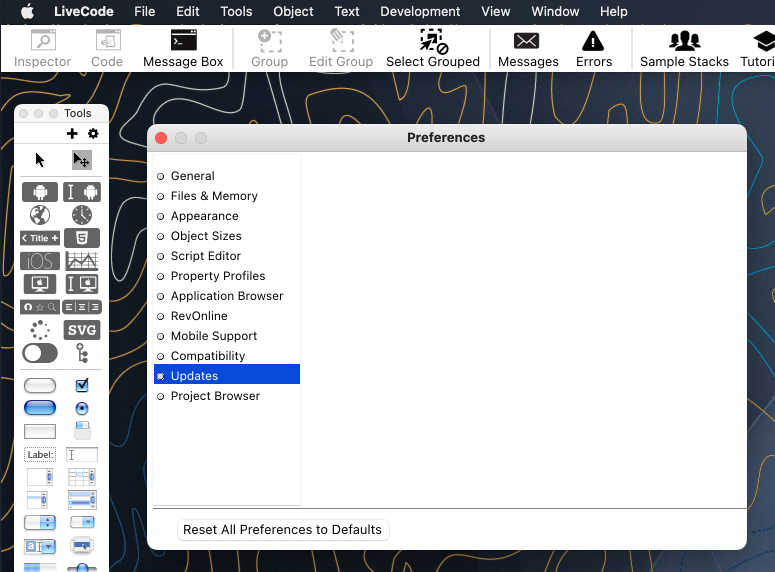This screenshot has height=572, width=775.
Task: Pick the Header bar Title widget
Action: point(40,238)
